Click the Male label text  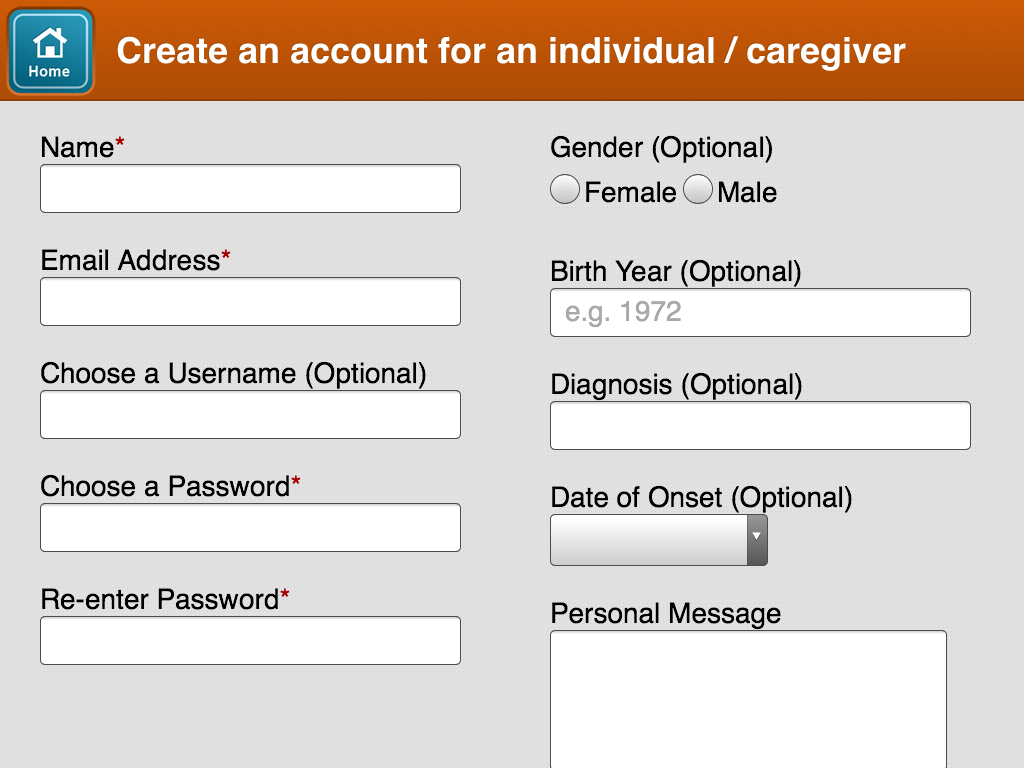point(747,192)
